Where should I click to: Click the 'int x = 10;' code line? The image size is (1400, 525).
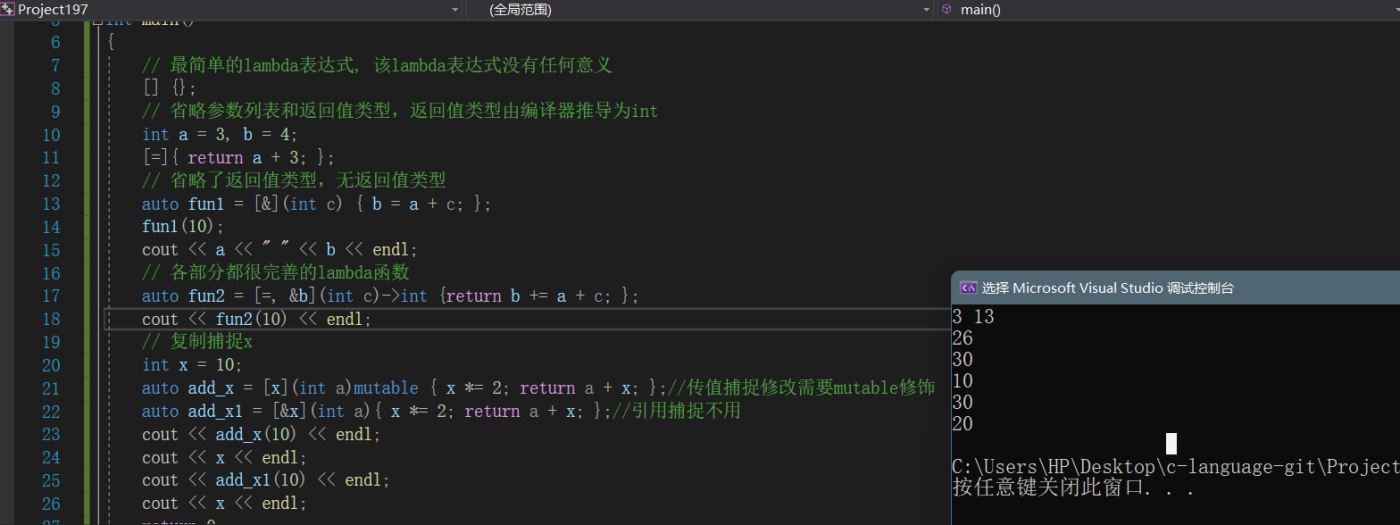tap(192, 365)
